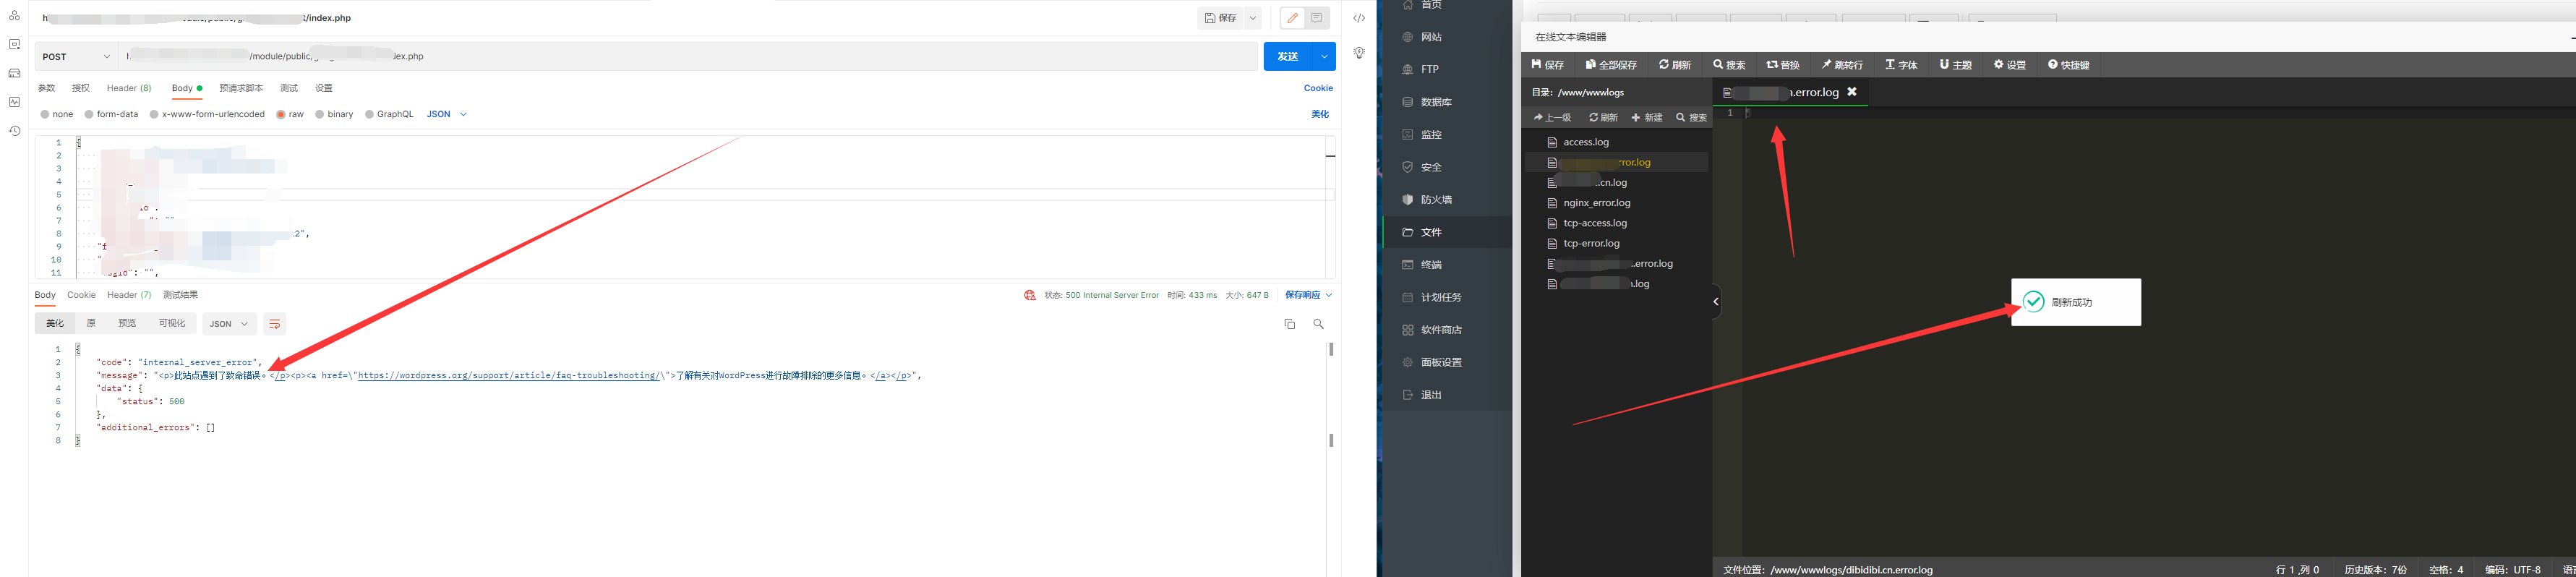Click 全部保存 in the editor toolbar
The height and width of the screenshot is (577, 2576).
(1611, 65)
